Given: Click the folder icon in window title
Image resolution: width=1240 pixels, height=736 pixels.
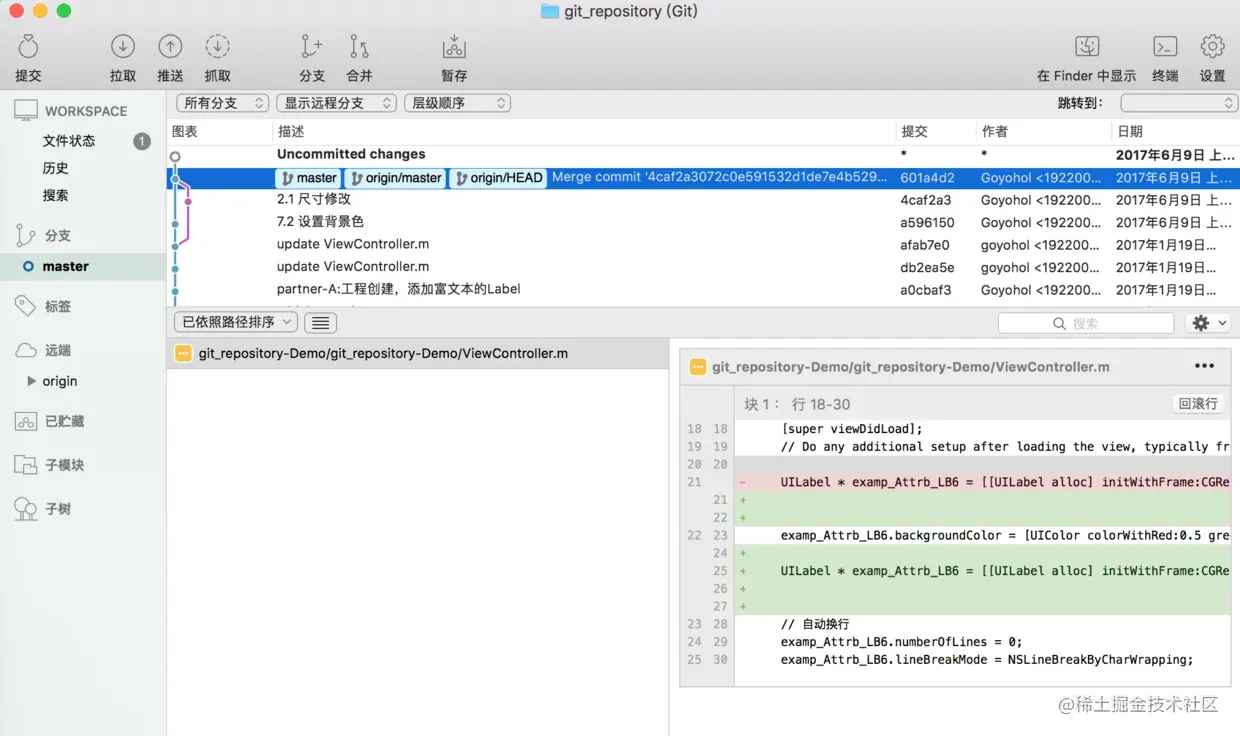Looking at the screenshot, I should coord(550,11).
